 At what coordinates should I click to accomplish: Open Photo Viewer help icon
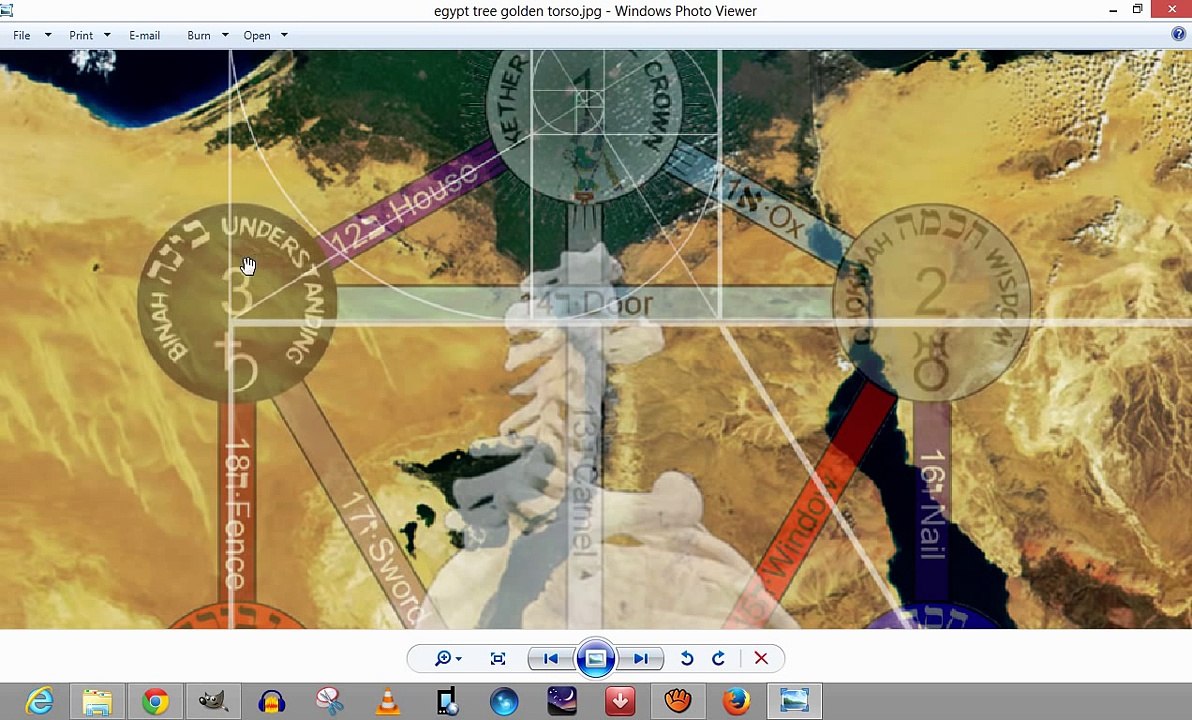click(1178, 33)
